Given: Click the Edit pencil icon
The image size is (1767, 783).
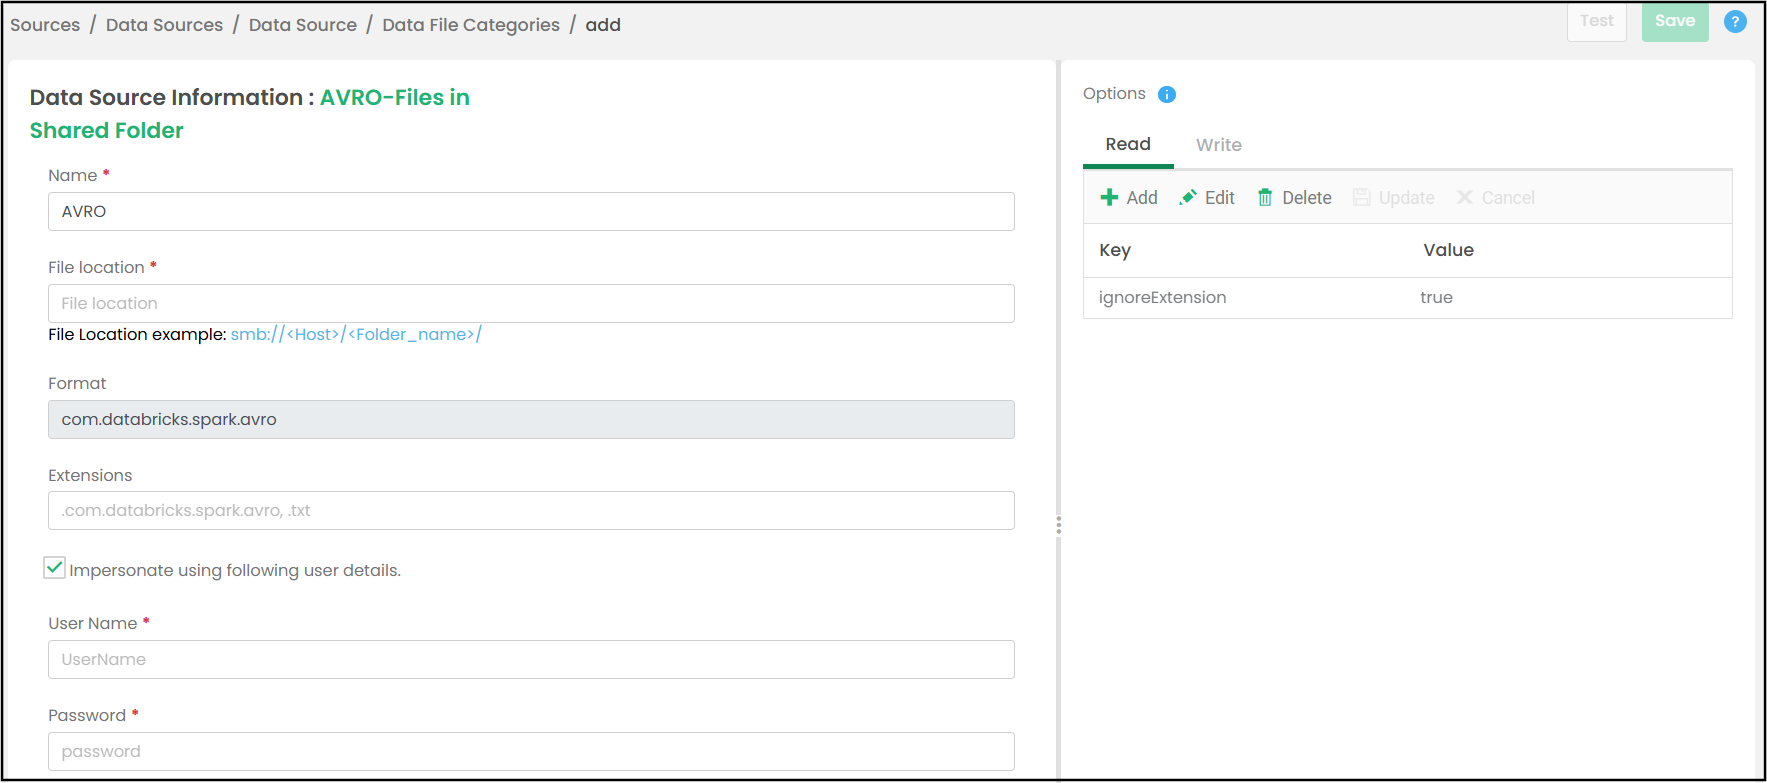Looking at the screenshot, I should pyautogui.click(x=1188, y=197).
